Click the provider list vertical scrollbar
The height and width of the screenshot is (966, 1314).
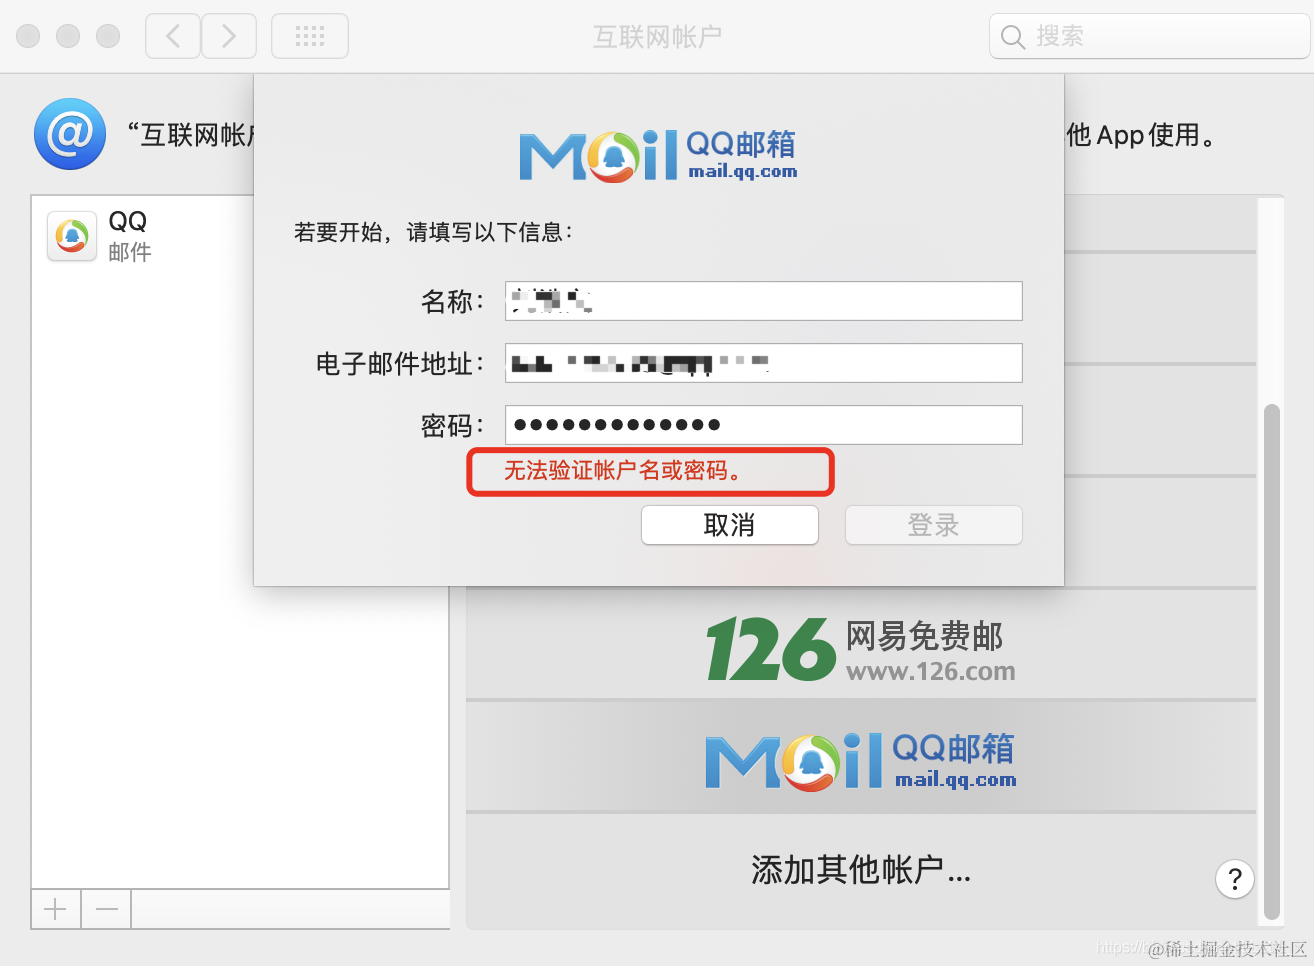[1272, 660]
